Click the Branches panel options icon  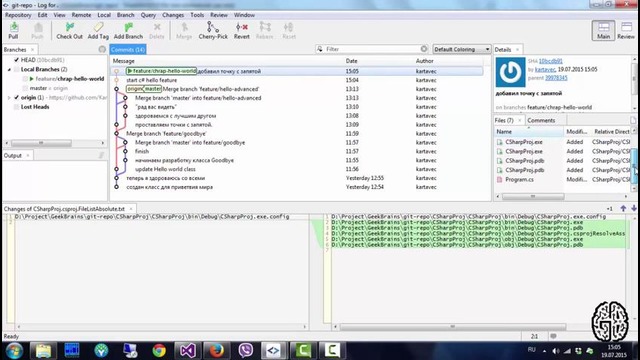pos(102,49)
